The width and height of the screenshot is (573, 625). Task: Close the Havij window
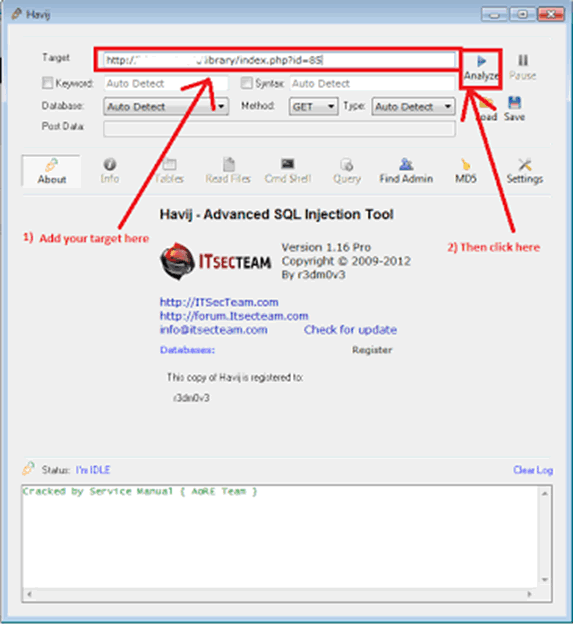[x=551, y=14]
